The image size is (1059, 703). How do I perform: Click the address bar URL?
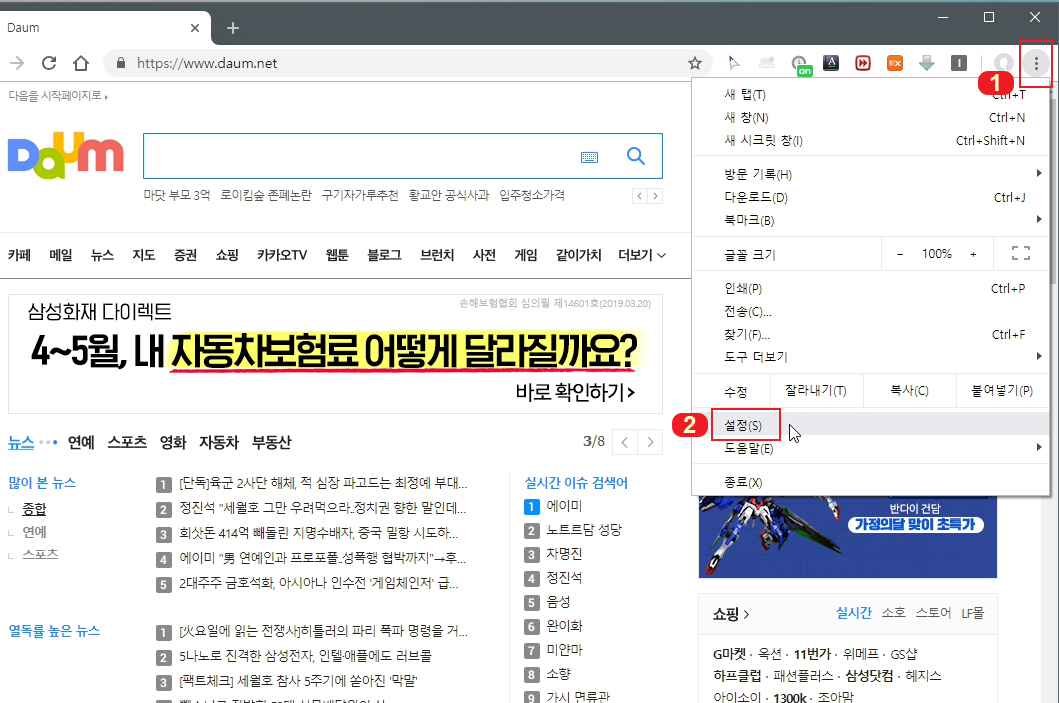(207, 63)
